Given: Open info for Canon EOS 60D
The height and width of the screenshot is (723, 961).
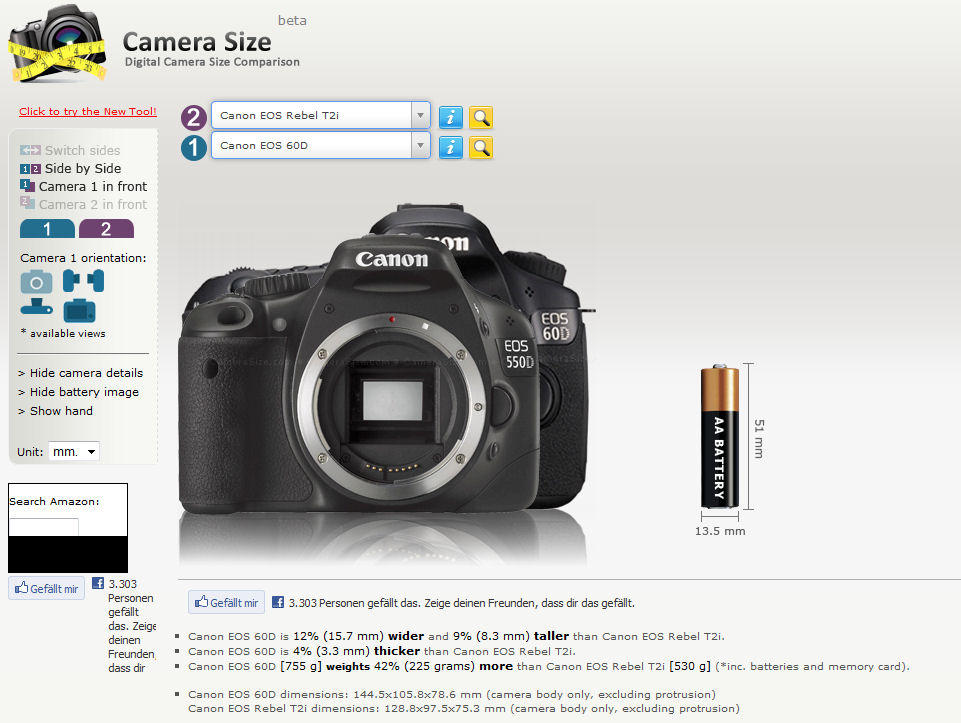Looking at the screenshot, I should (x=450, y=147).
